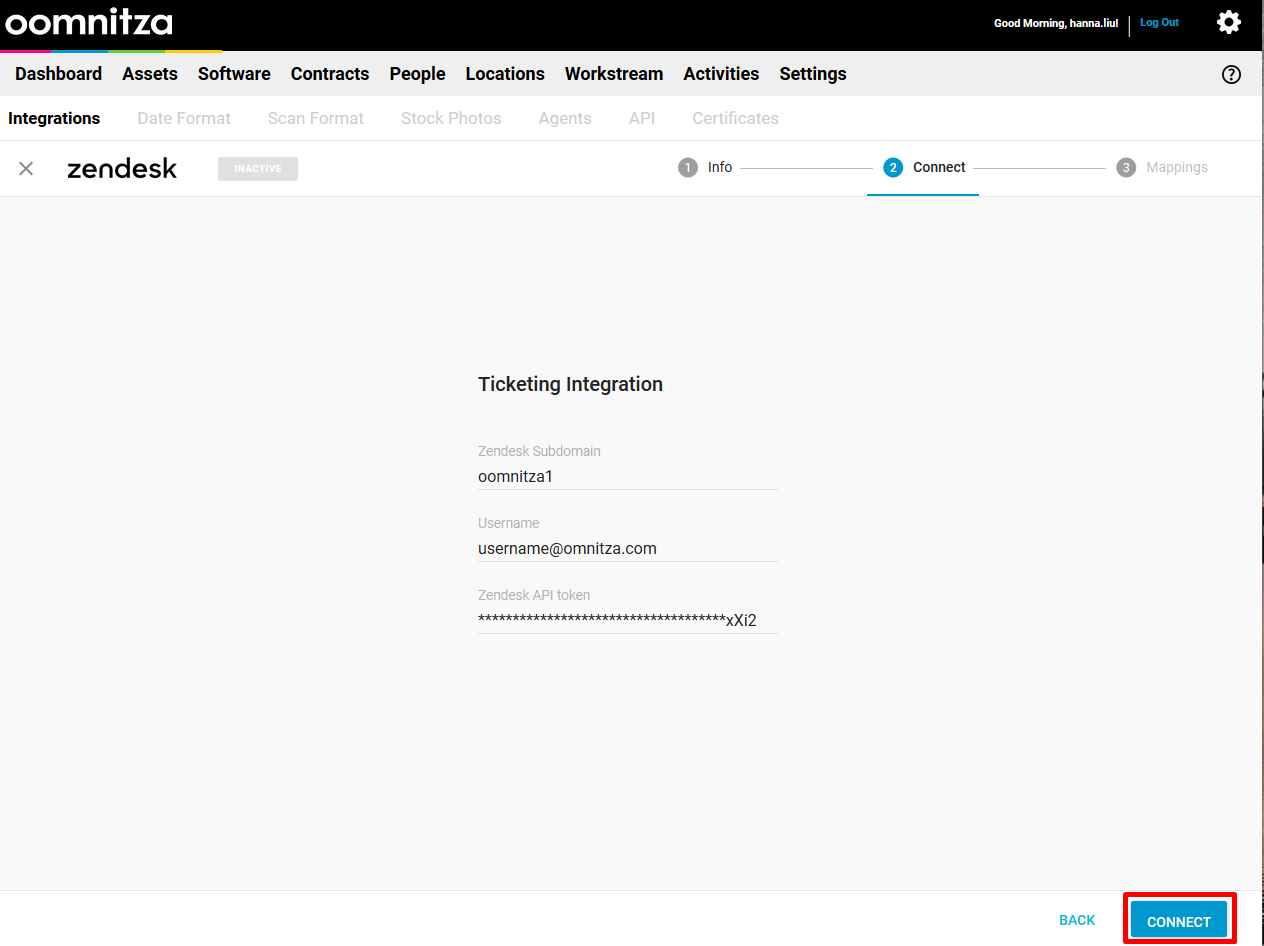The image size is (1264, 946).
Task: Click the help question mark icon
Action: (1231, 74)
